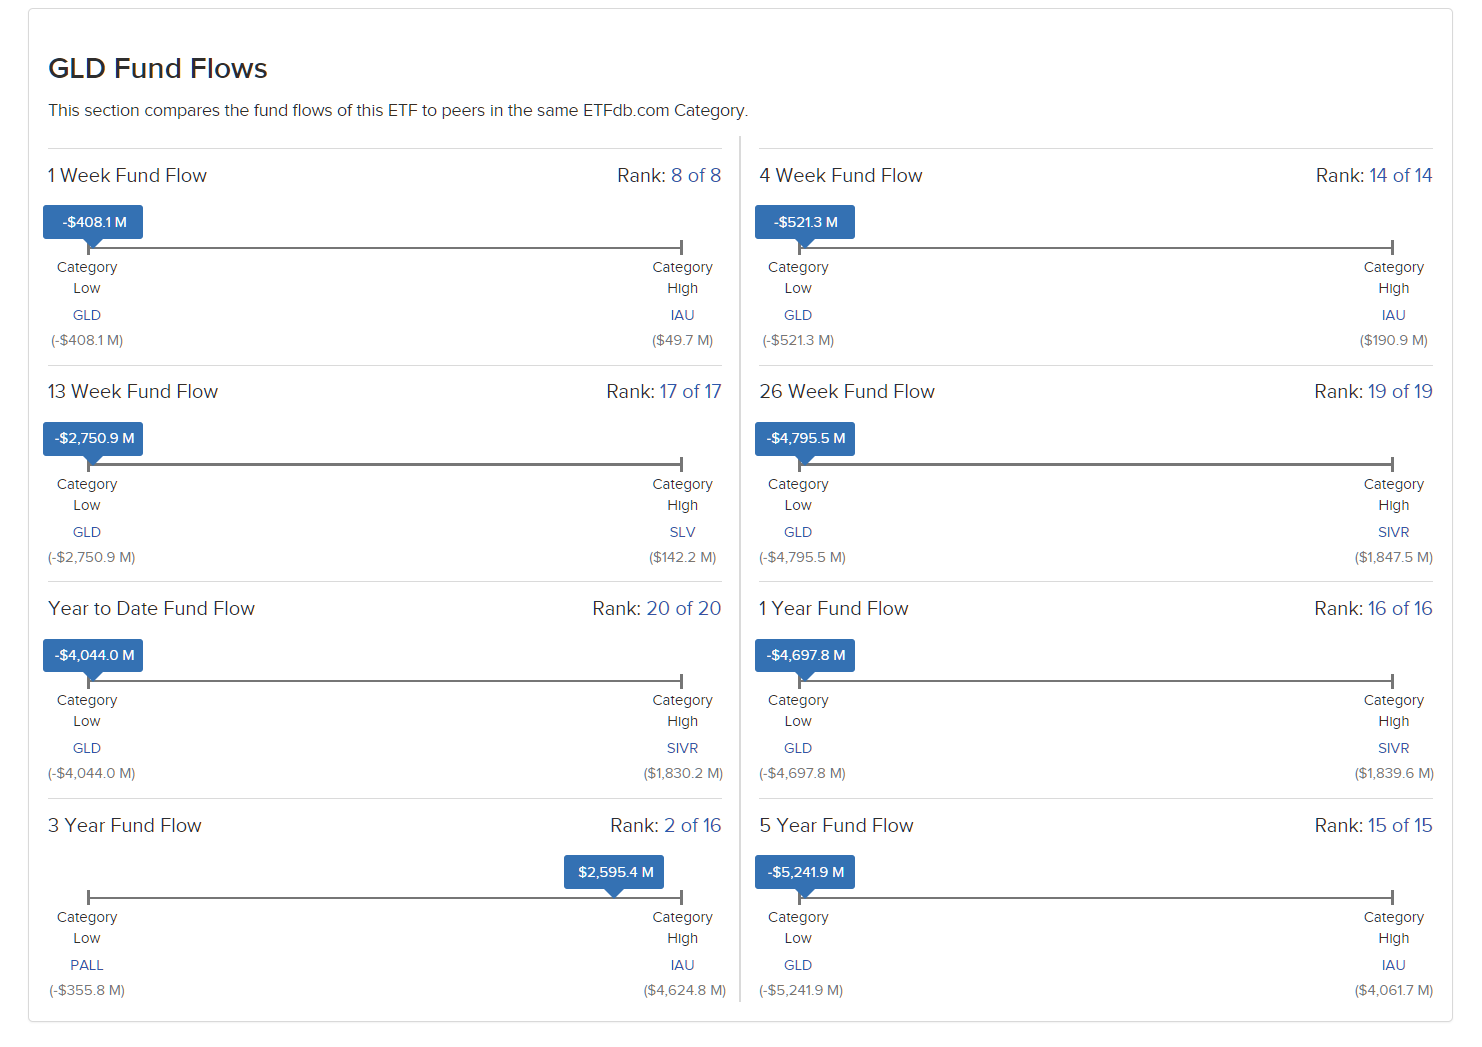Open the 26 Week rank '19 of 19' link

click(x=1400, y=392)
